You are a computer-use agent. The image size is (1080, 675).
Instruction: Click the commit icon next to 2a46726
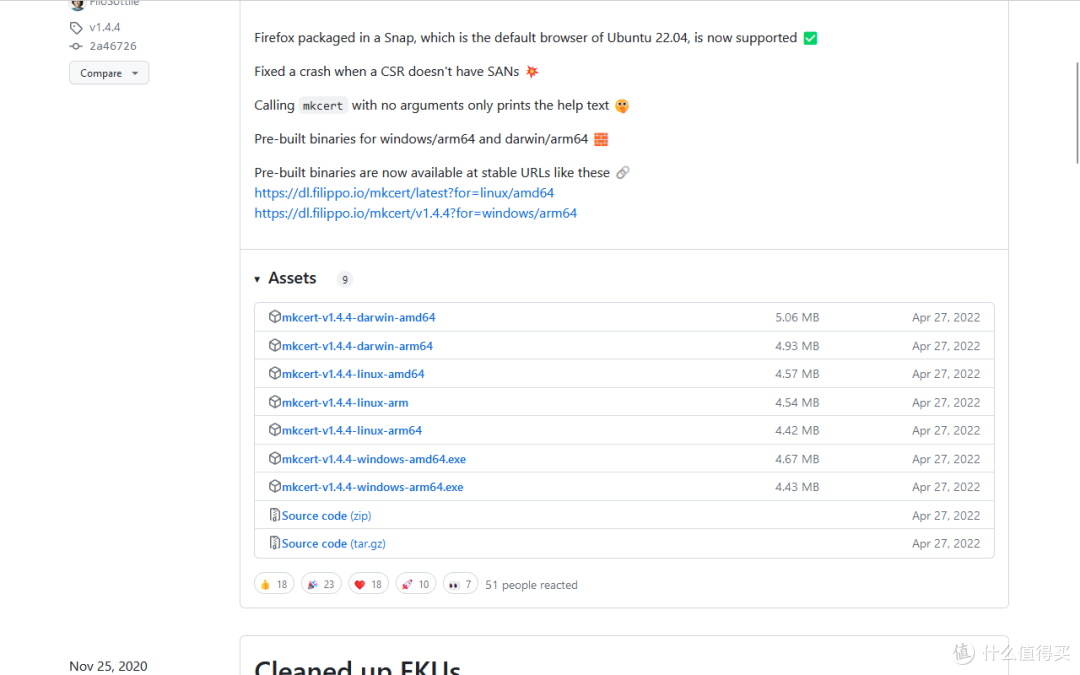(76, 46)
